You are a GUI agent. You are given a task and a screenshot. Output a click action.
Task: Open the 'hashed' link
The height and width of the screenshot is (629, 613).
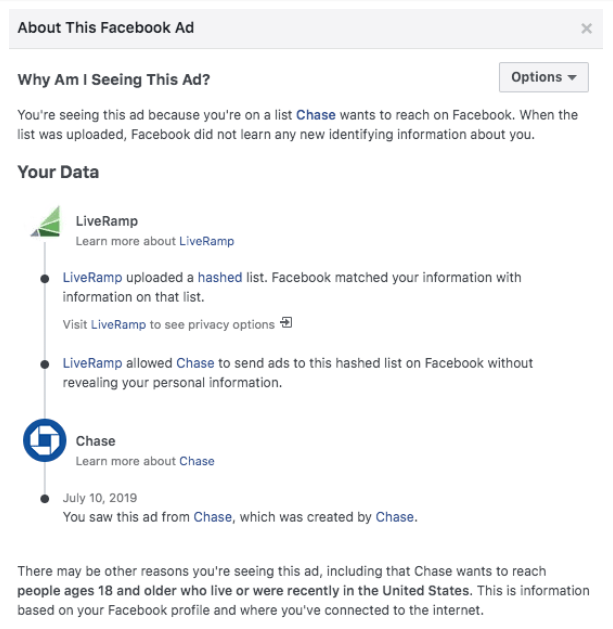220,277
